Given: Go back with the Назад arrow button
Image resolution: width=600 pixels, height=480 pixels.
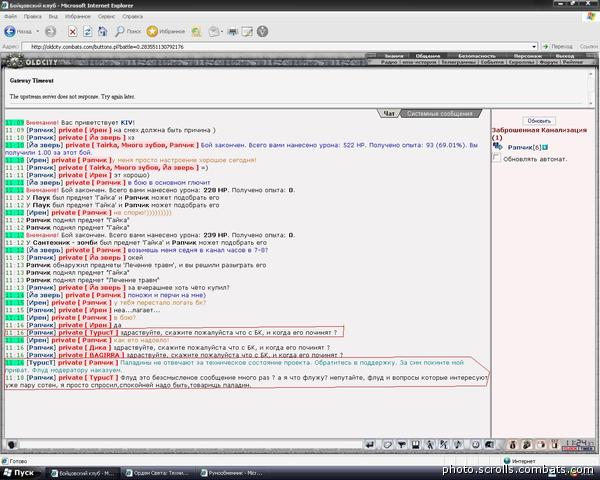Looking at the screenshot, I should pyautogui.click(x=18, y=31).
